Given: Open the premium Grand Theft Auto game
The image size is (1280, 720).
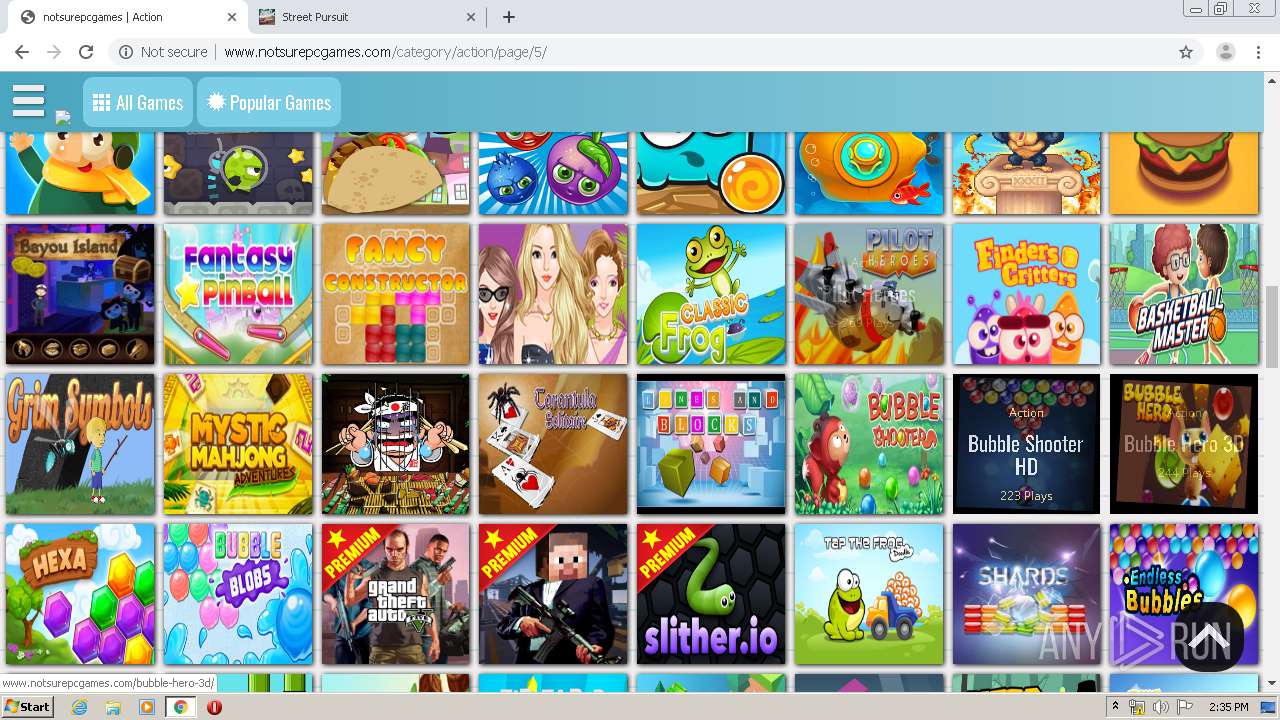Looking at the screenshot, I should (396, 594).
